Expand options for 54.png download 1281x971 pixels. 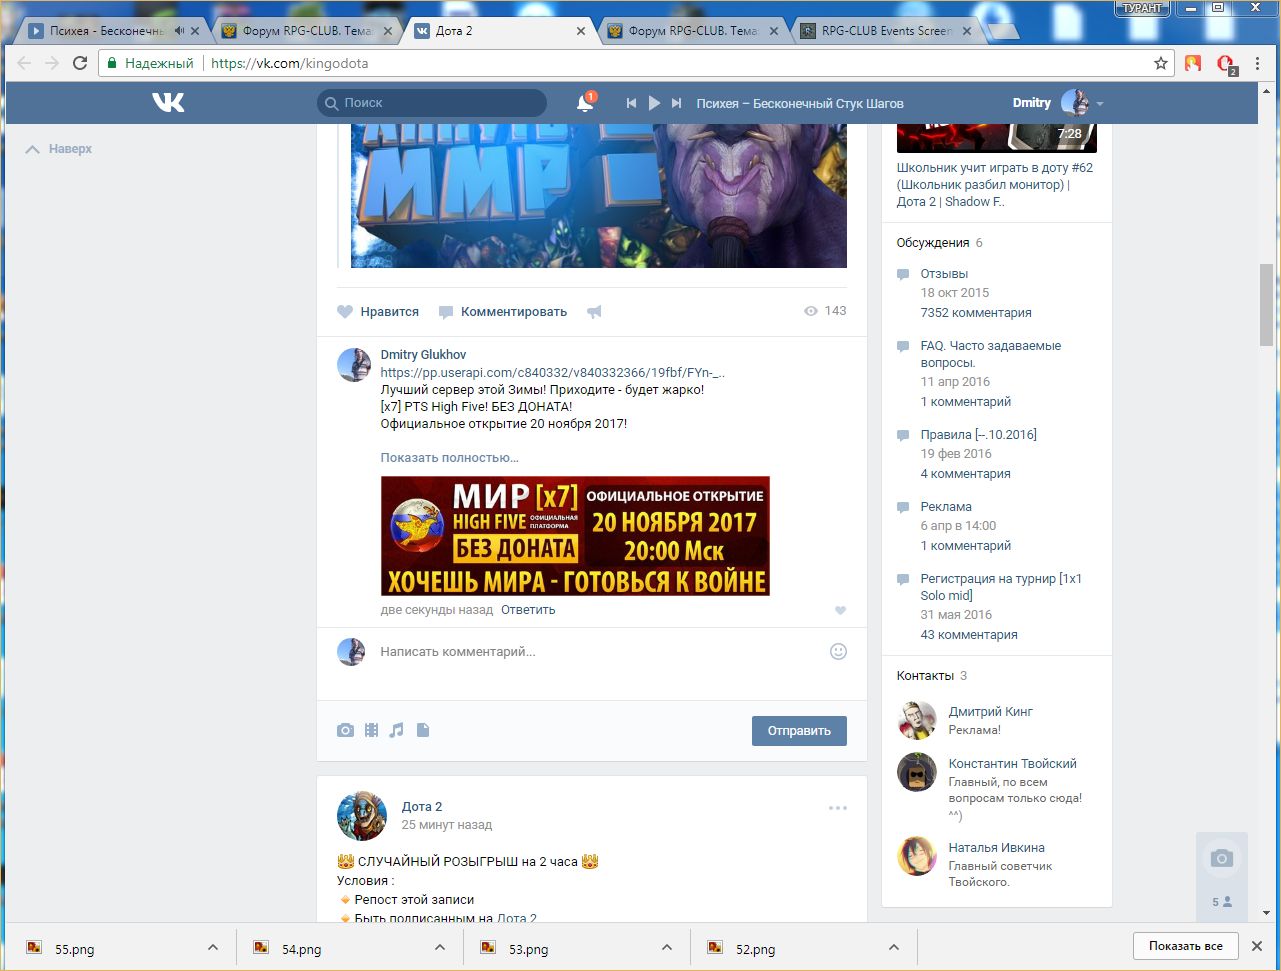[440, 947]
